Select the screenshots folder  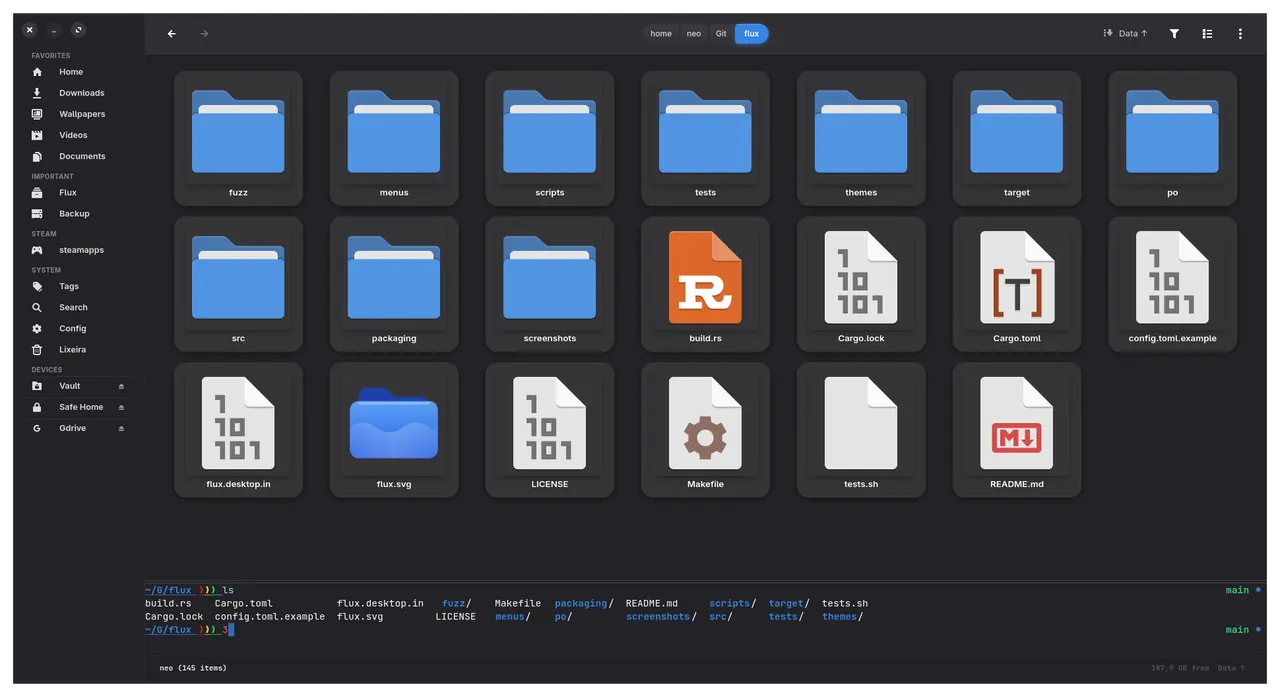pyautogui.click(x=550, y=284)
